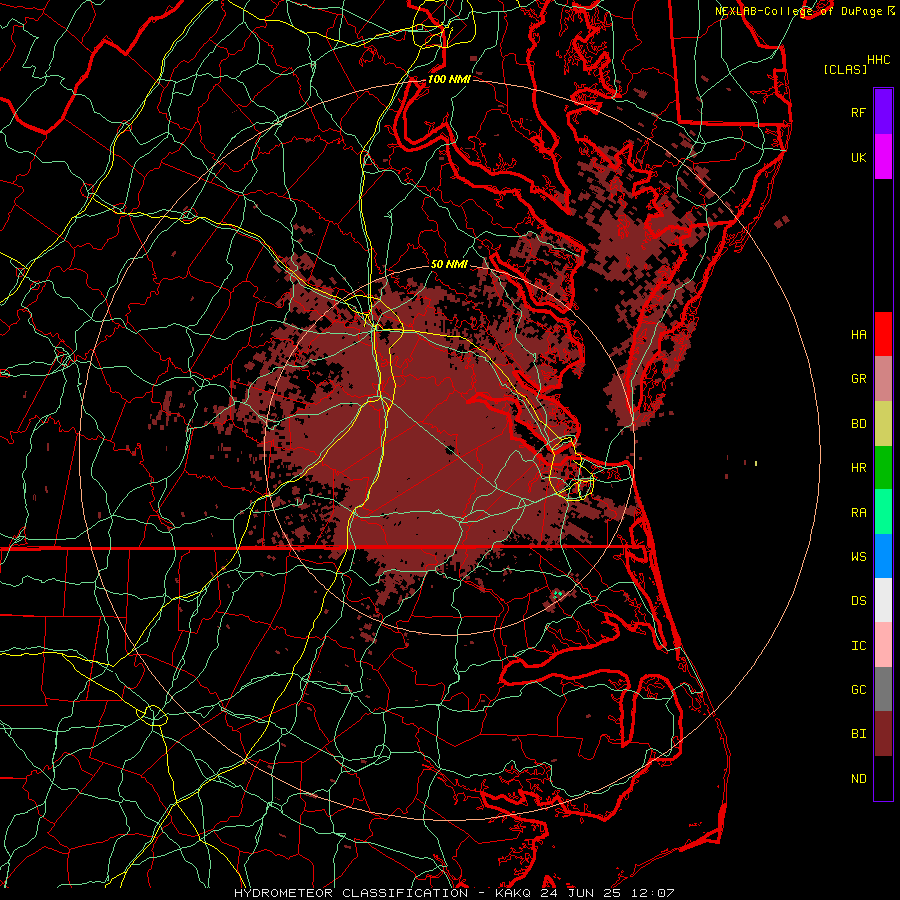Viewport: 900px width, 900px height.
Task: Pick the RA bright green legend swatch
Action: [x=883, y=512]
